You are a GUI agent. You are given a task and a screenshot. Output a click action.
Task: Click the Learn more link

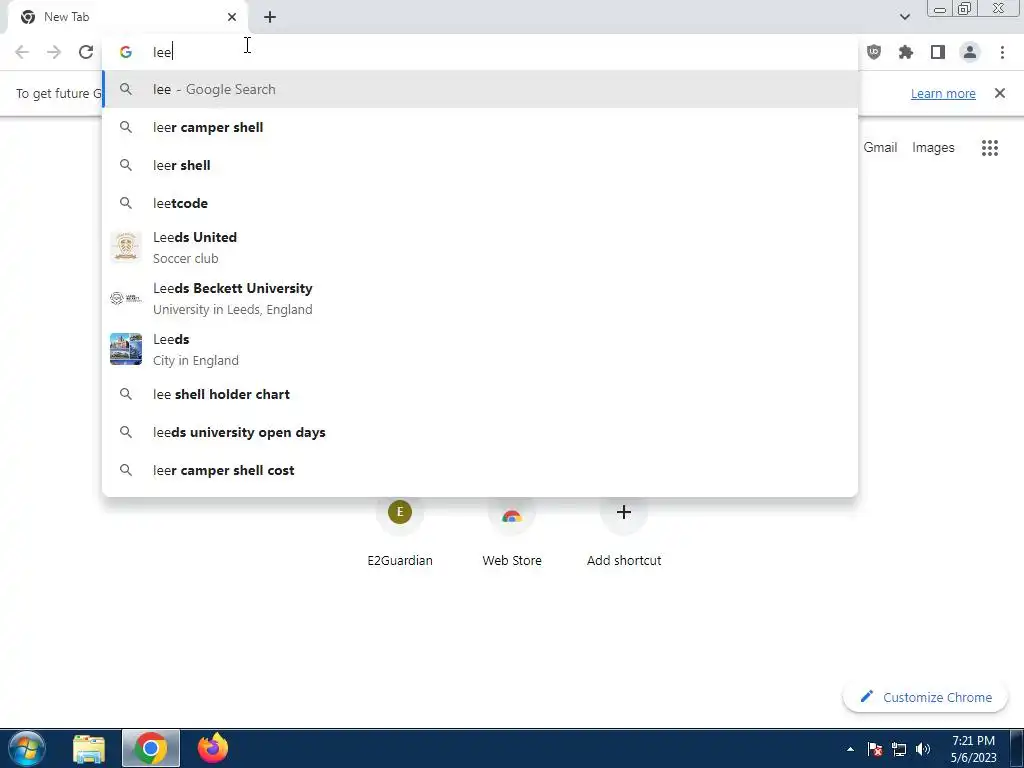[x=943, y=93]
